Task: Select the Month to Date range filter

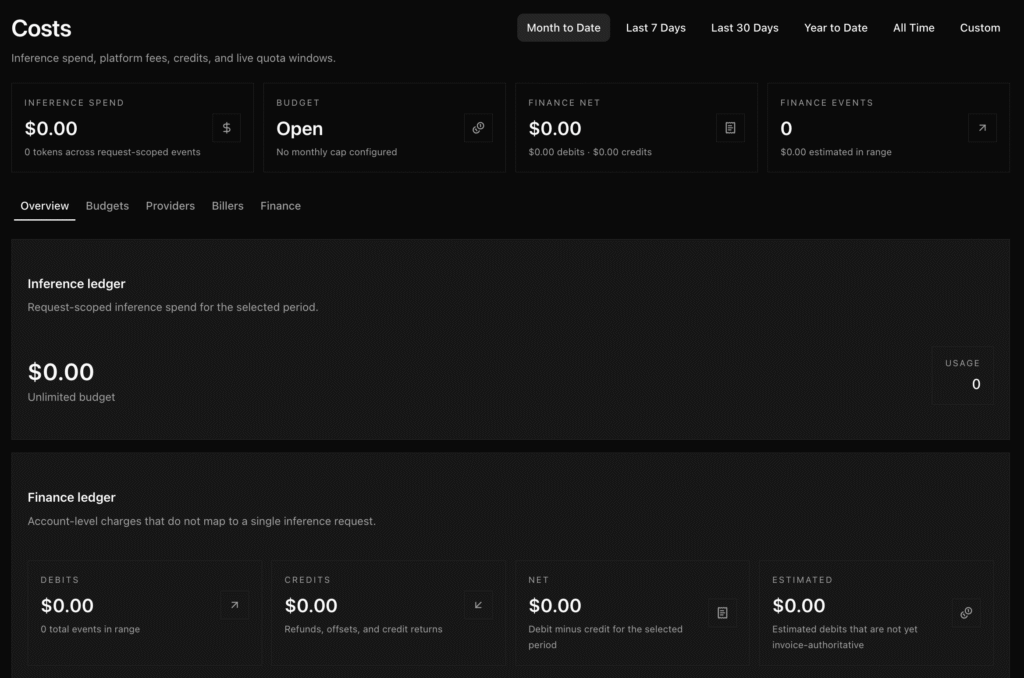Action: [x=563, y=27]
